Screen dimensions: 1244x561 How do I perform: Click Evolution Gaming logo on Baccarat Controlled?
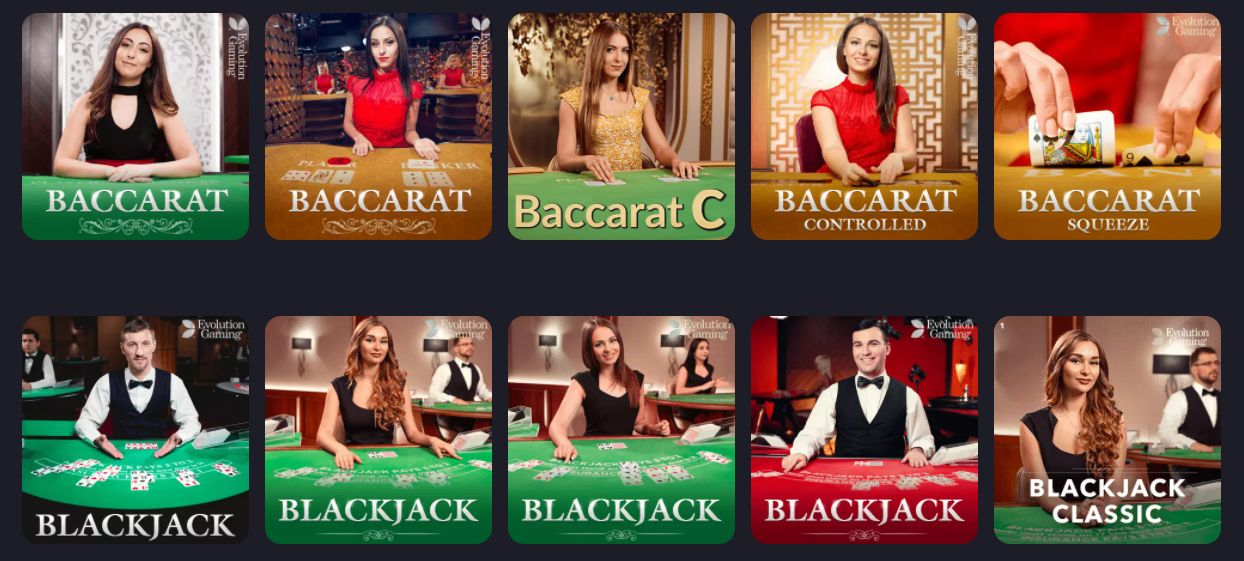[x=966, y=46]
